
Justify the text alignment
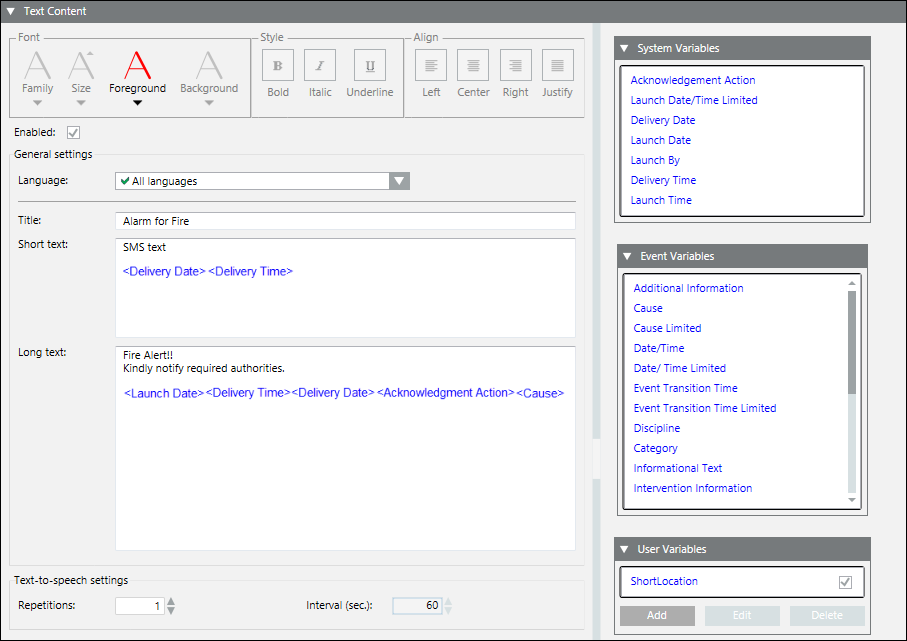point(558,66)
